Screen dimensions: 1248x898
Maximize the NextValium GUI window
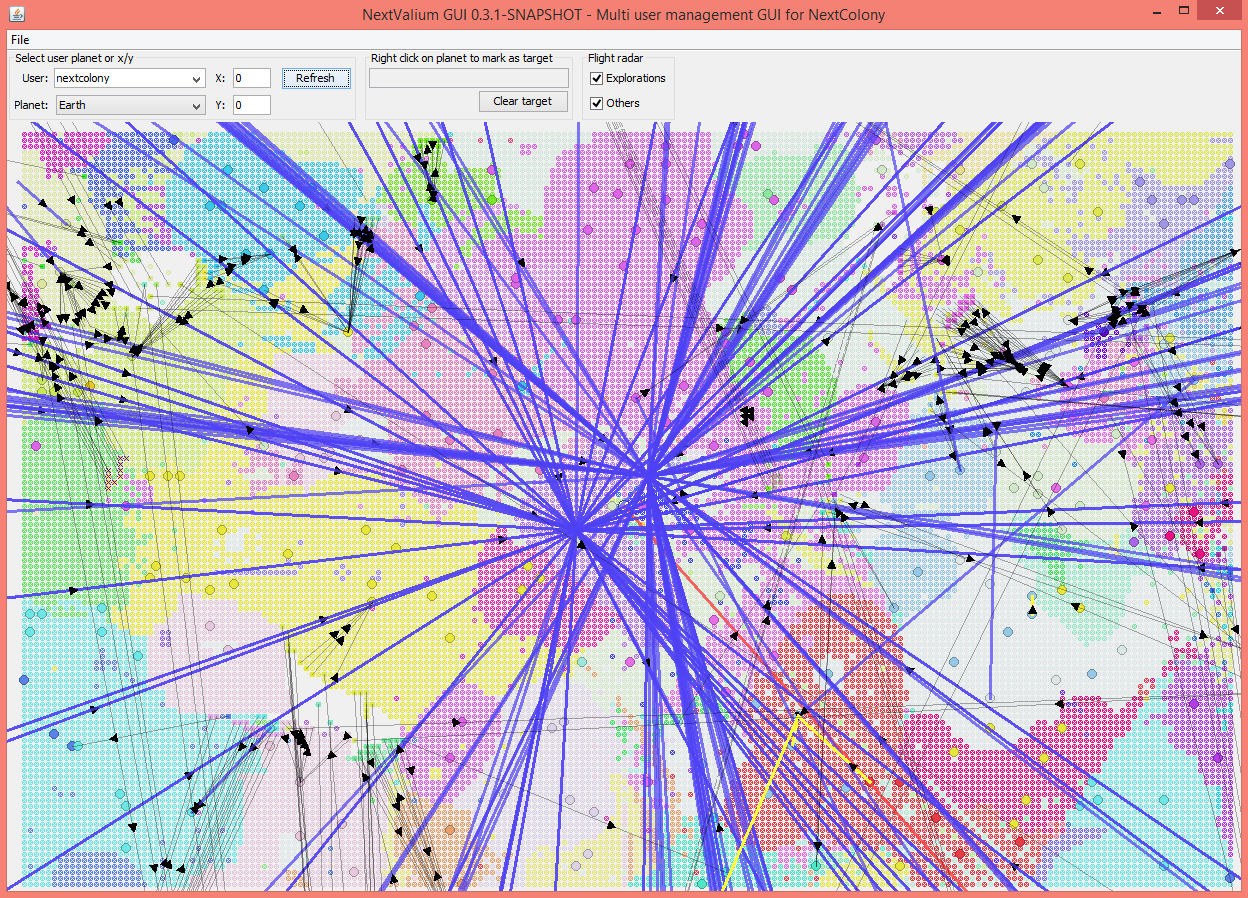1184,11
